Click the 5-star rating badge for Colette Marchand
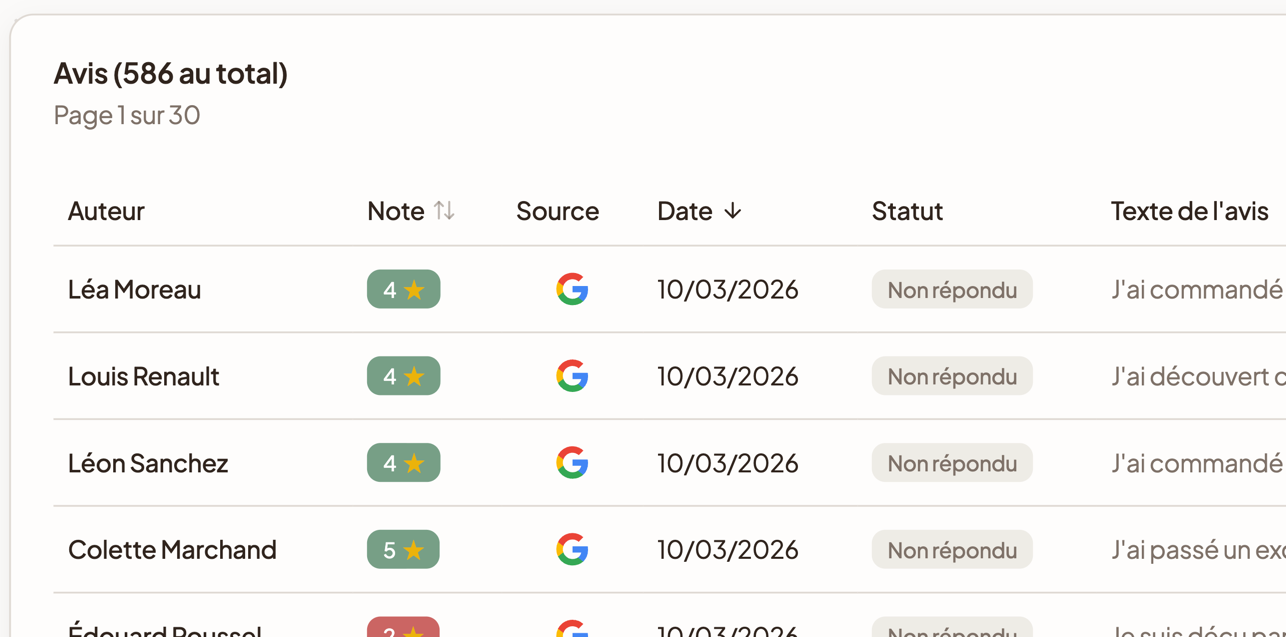 (x=403, y=550)
